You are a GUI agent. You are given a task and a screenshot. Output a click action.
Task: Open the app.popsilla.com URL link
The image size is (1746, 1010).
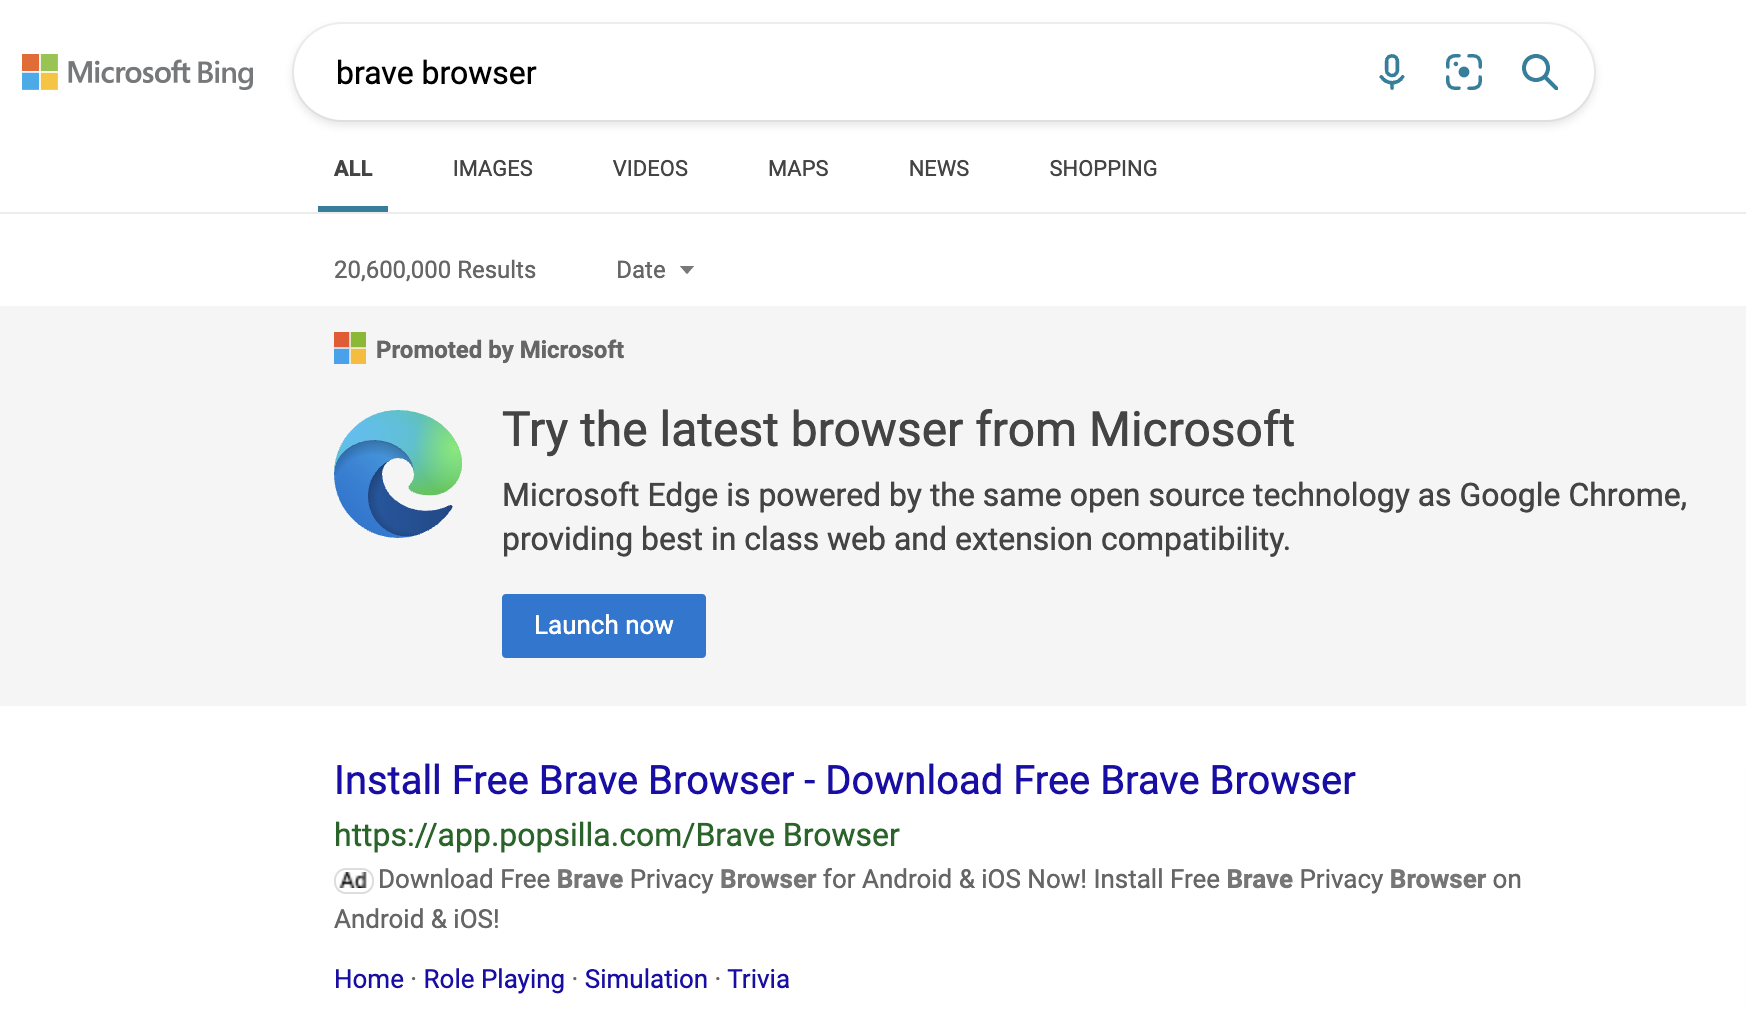point(617,835)
